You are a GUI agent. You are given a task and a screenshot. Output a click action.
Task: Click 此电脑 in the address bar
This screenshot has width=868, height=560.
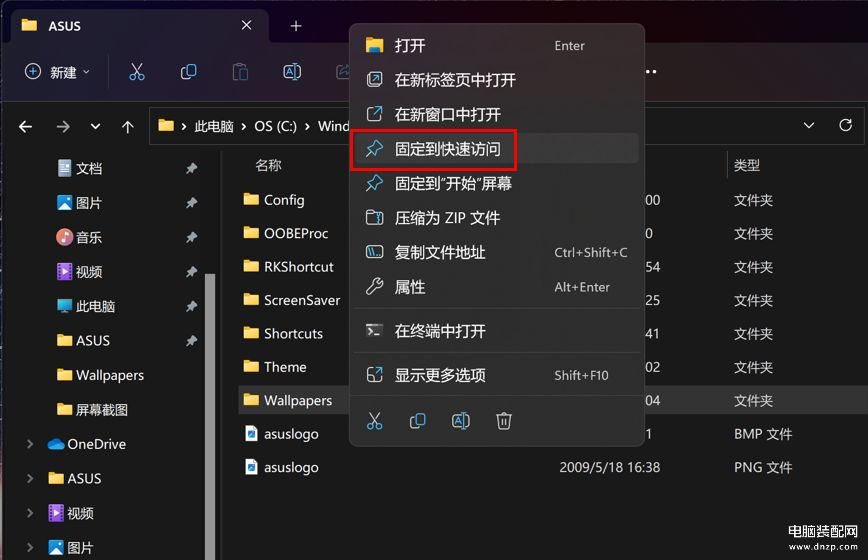click(x=214, y=127)
